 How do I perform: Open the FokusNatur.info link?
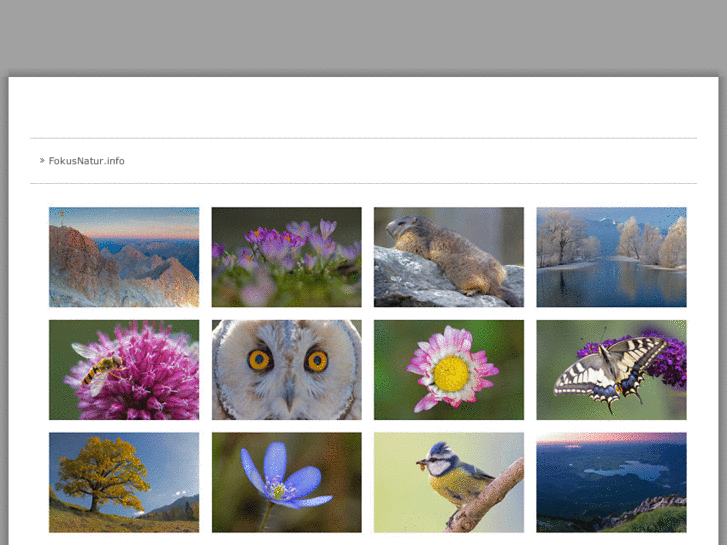86,161
